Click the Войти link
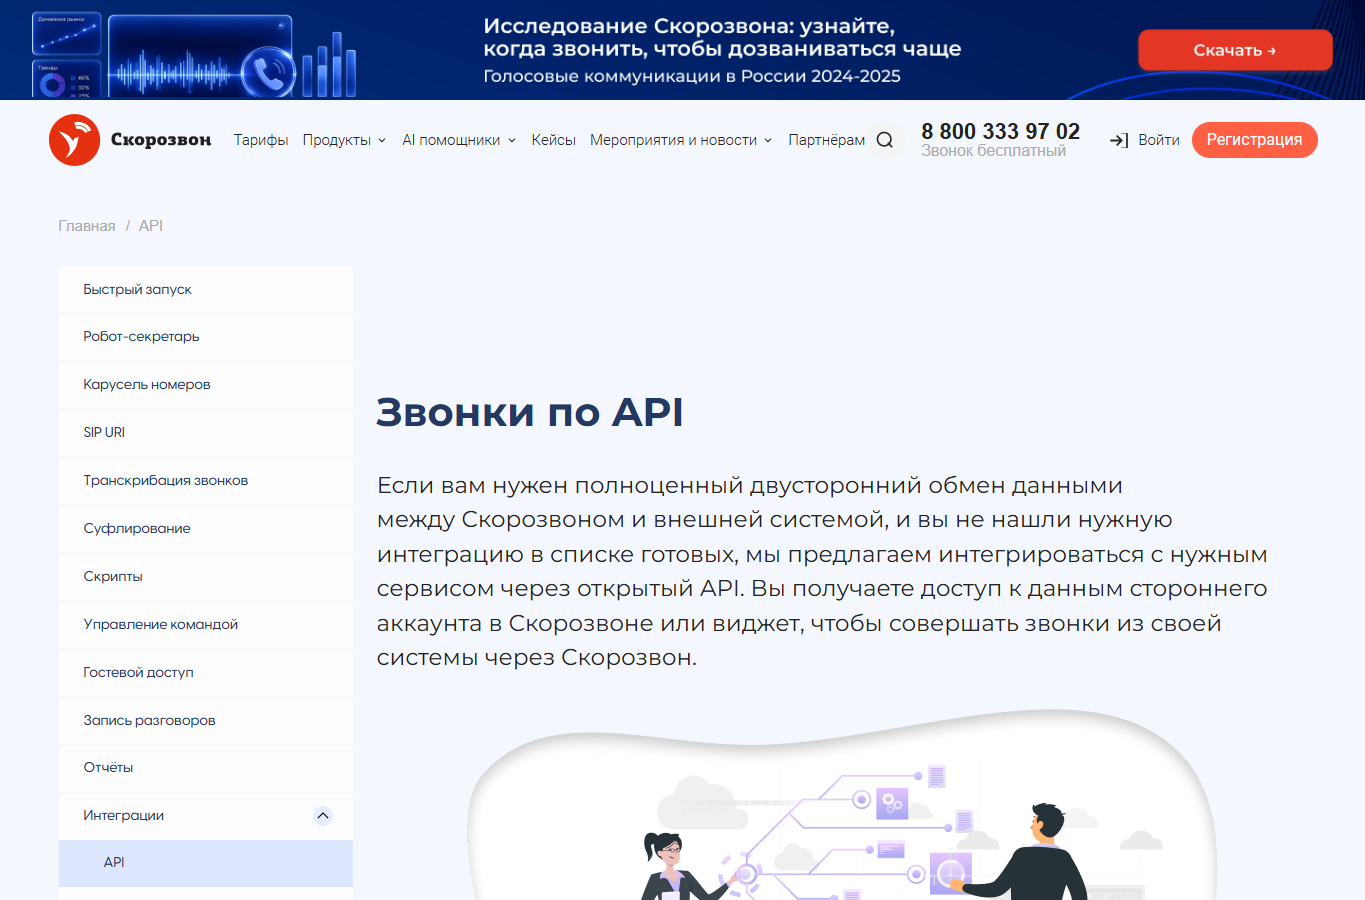Viewport: 1365px width, 900px height. click(1159, 140)
